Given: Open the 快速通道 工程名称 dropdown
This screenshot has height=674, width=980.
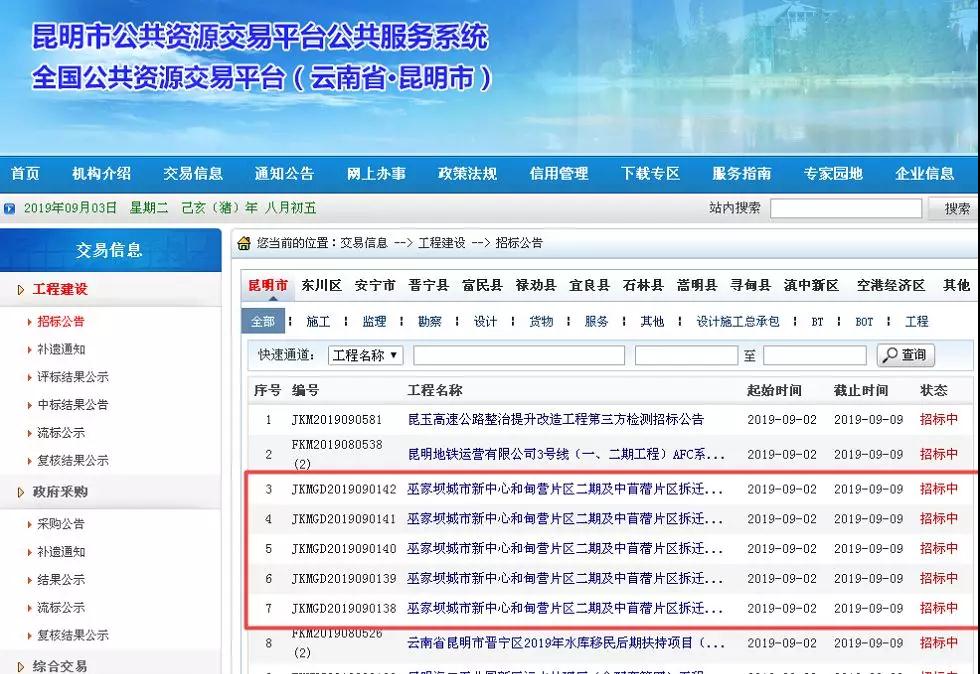Looking at the screenshot, I should pos(365,355).
